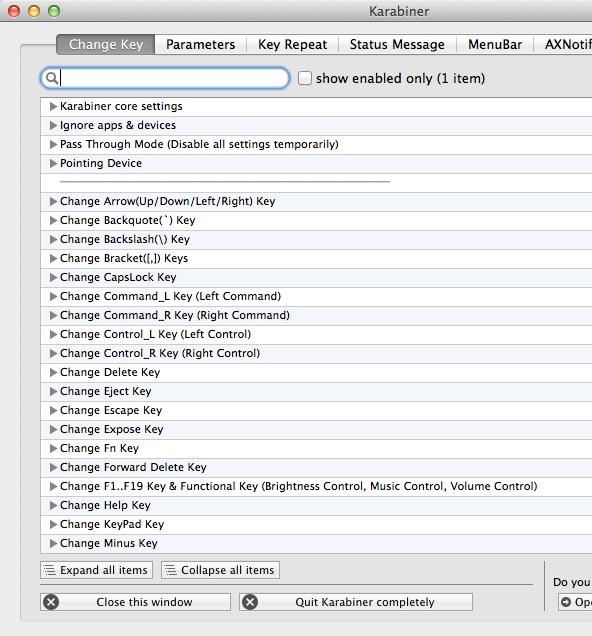Click Quit Karabiner completely button
The image size is (592, 636).
coord(356,602)
